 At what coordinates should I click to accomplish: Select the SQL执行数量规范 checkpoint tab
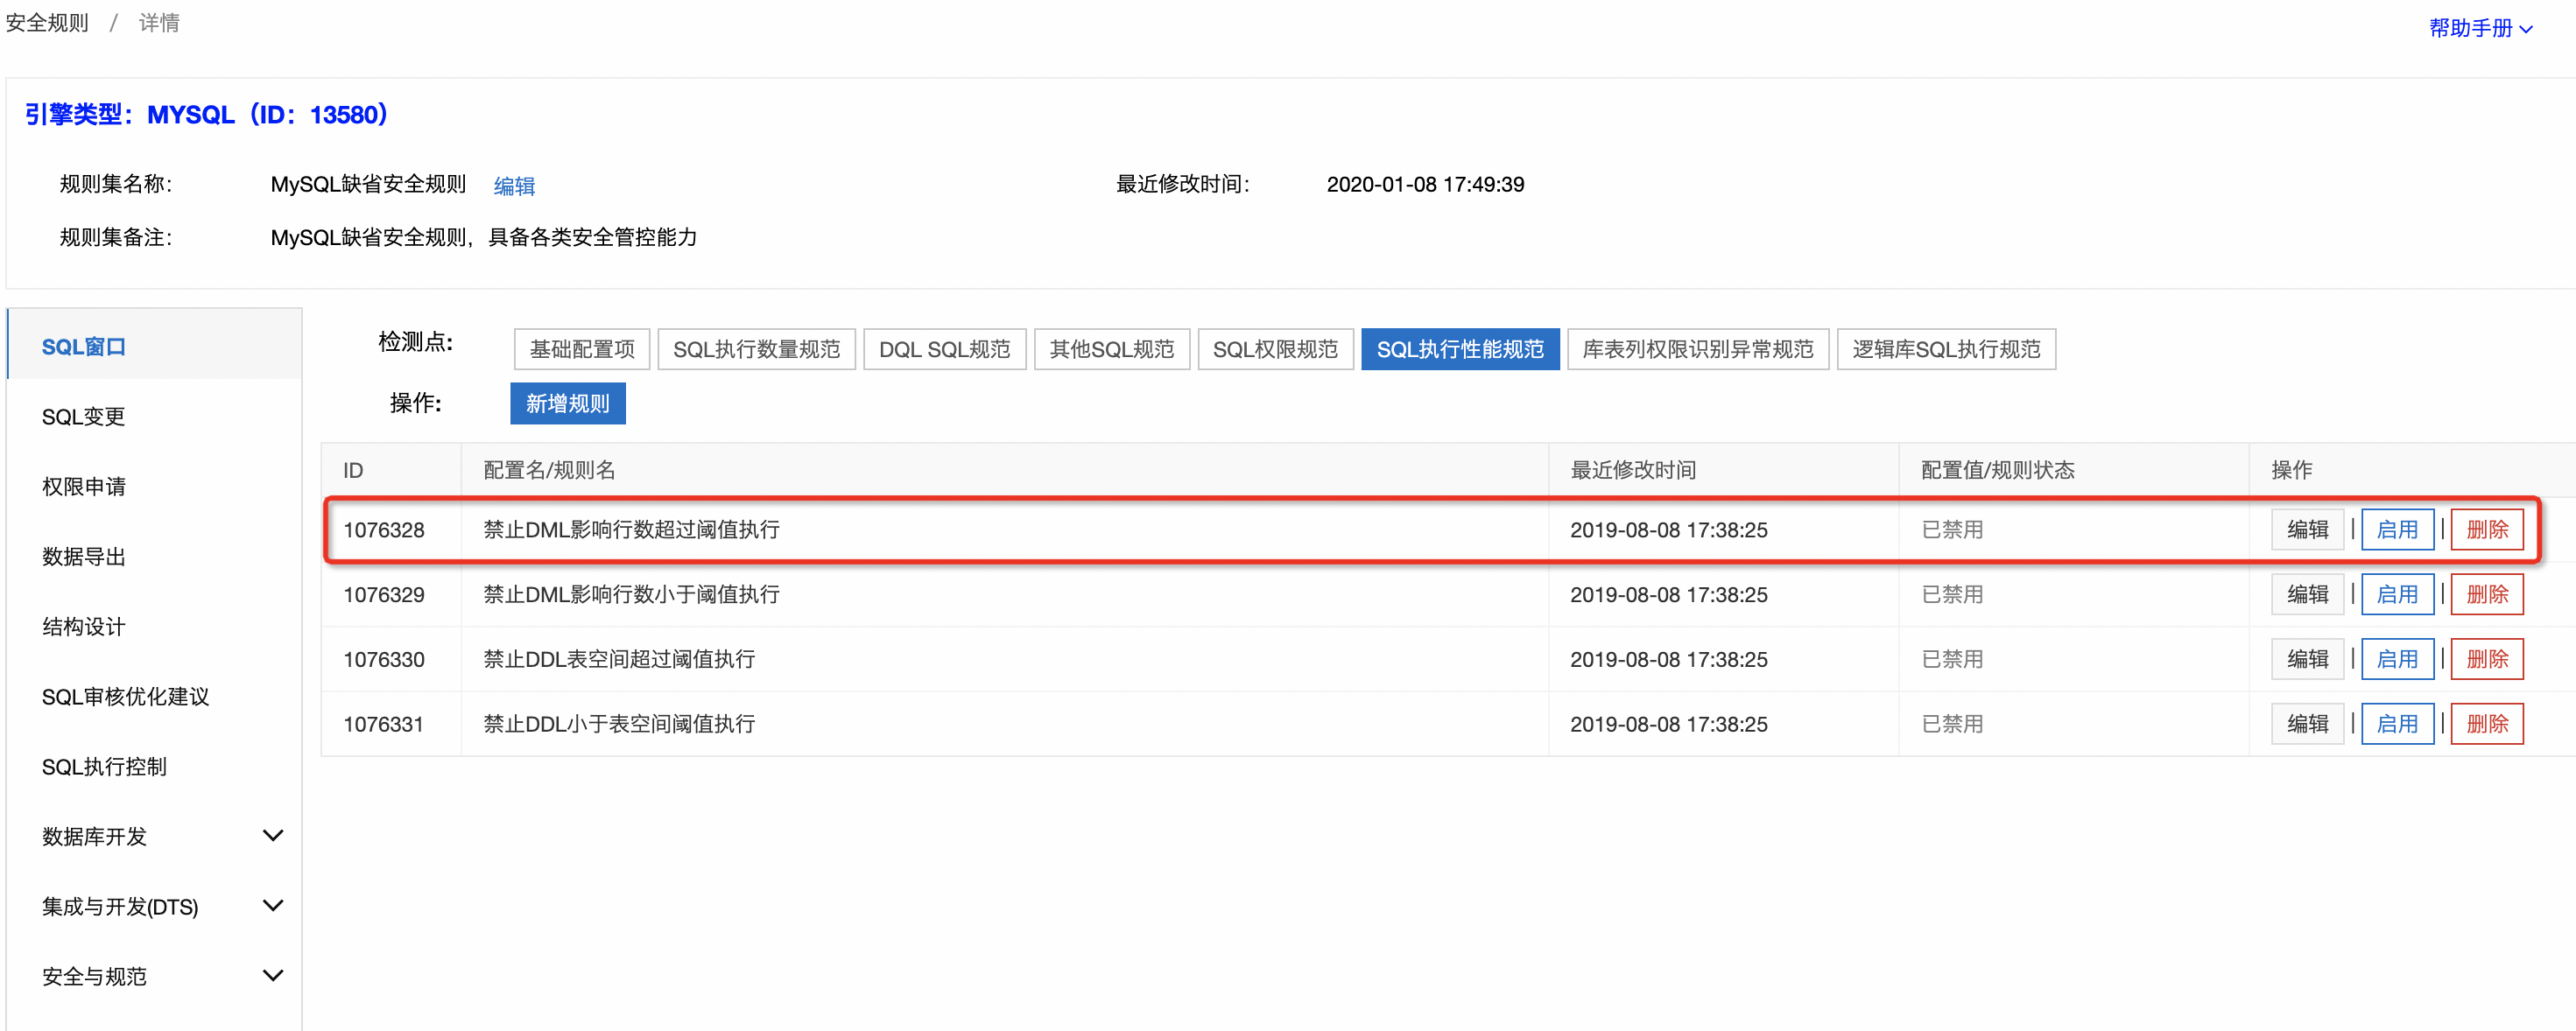[756, 349]
